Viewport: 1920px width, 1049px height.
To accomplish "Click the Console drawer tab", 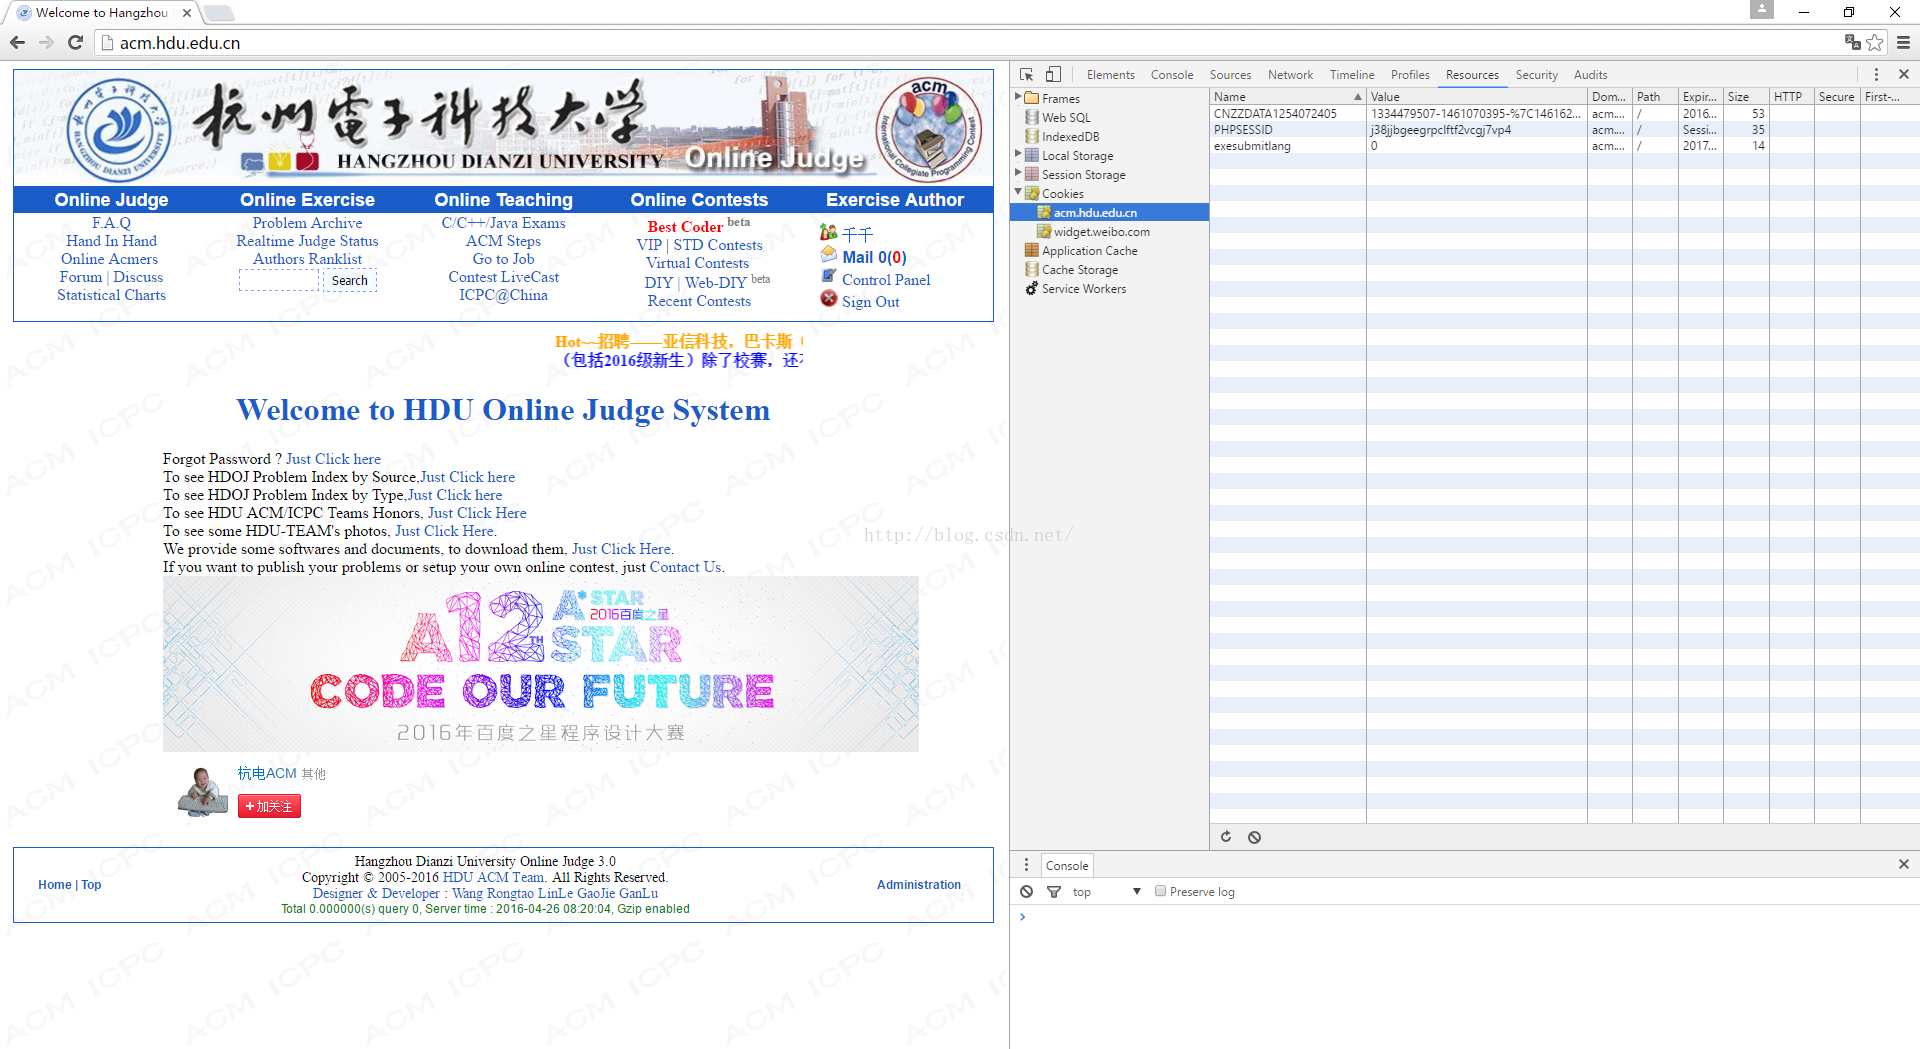I will pyautogui.click(x=1067, y=866).
